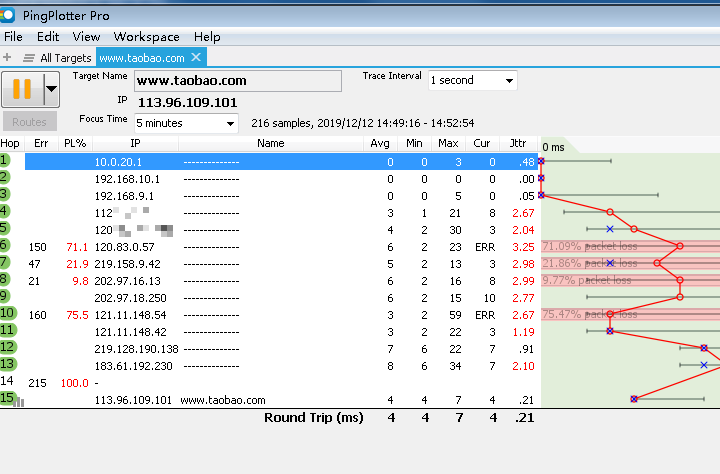
Task: Open the dropdown arrow beside the pause button
Action: (x=51, y=89)
